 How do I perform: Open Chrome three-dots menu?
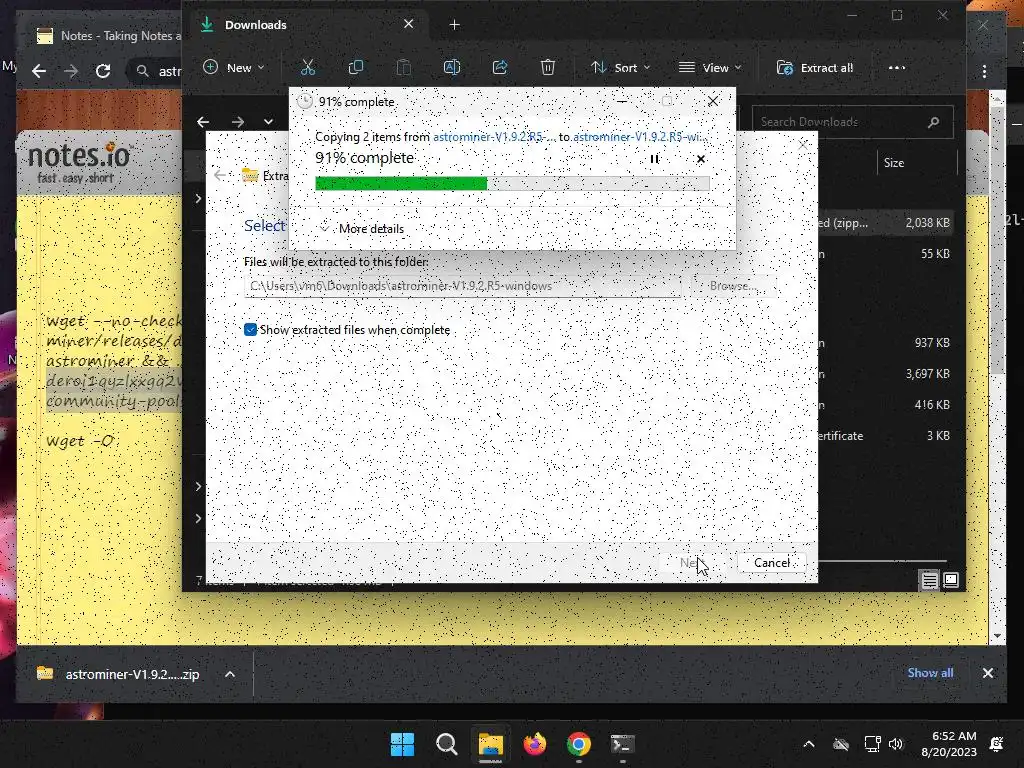click(x=984, y=71)
